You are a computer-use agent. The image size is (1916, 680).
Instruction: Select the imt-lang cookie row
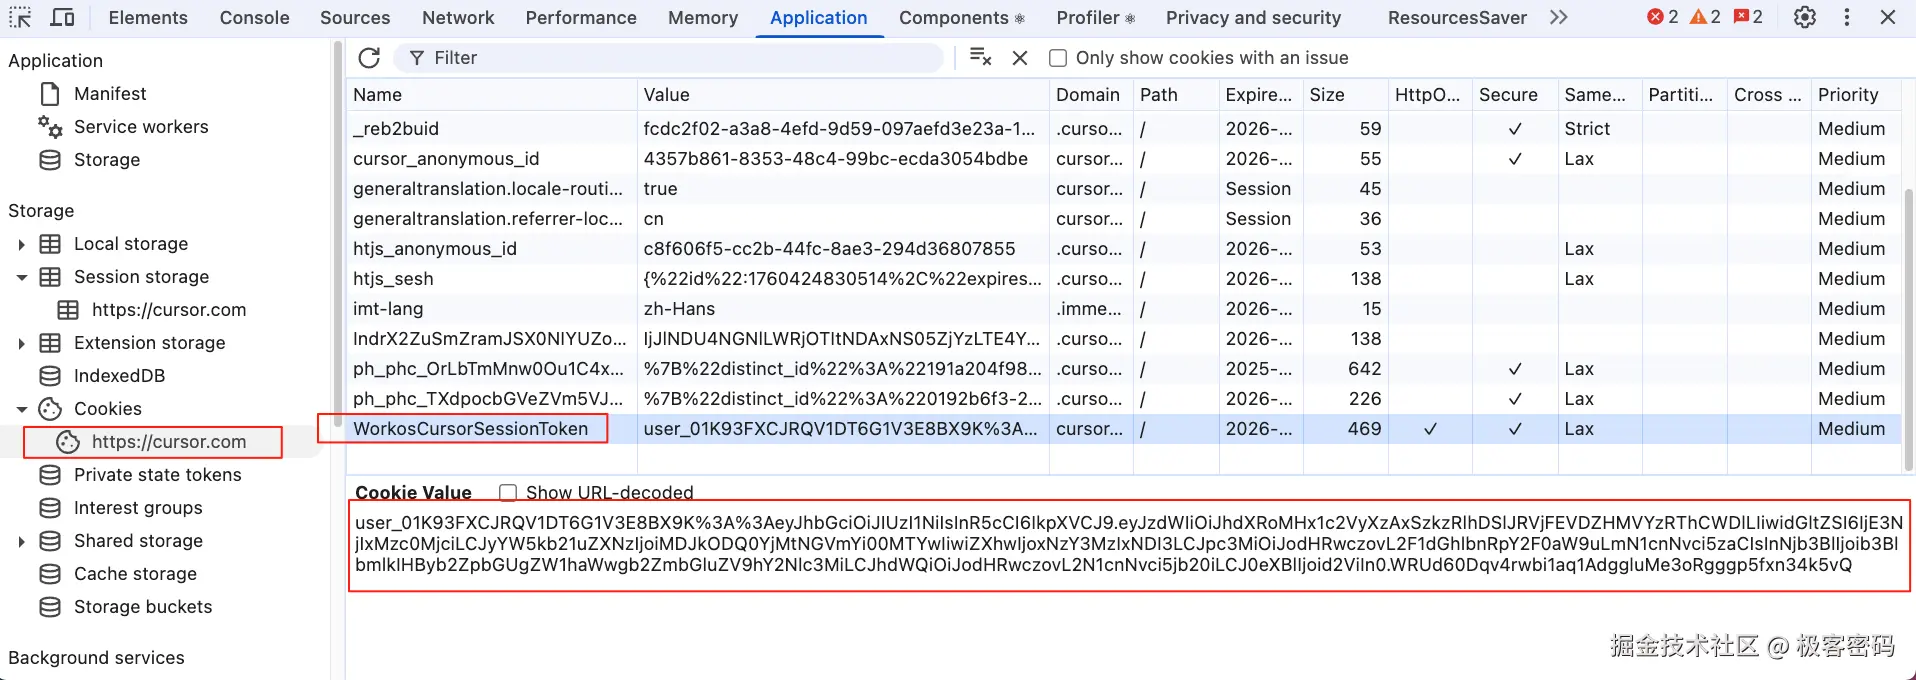tap(1124, 309)
